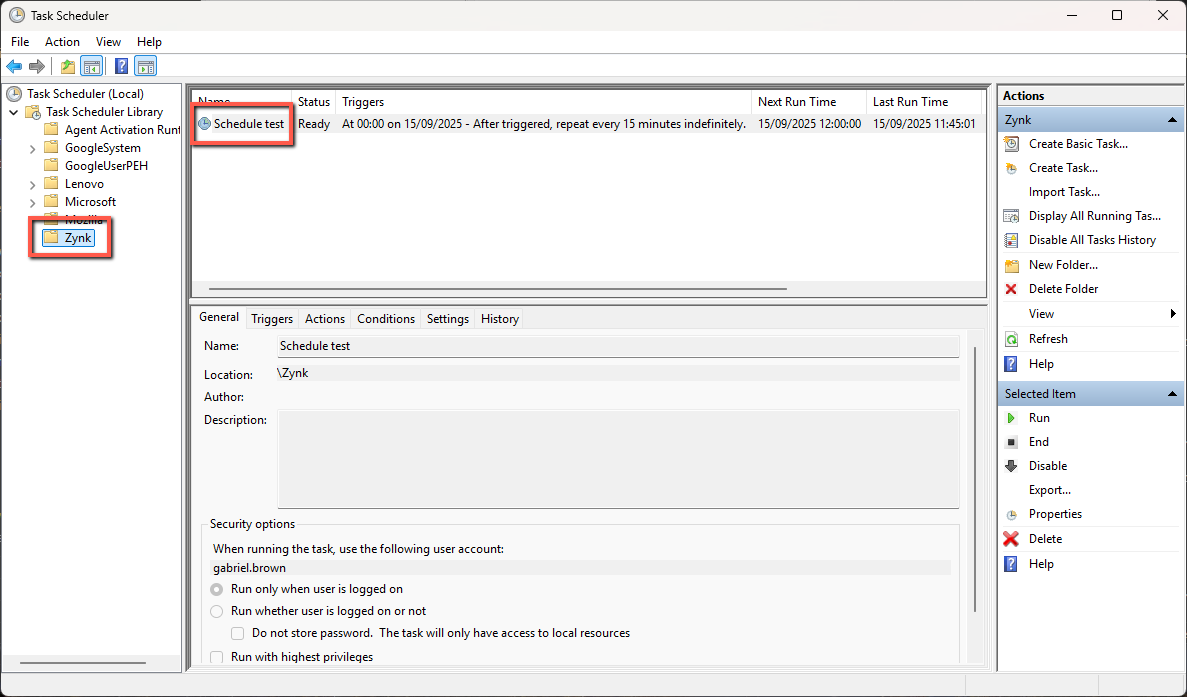
Task: Open the View submenu arrow
Action: click(1173, 314)
